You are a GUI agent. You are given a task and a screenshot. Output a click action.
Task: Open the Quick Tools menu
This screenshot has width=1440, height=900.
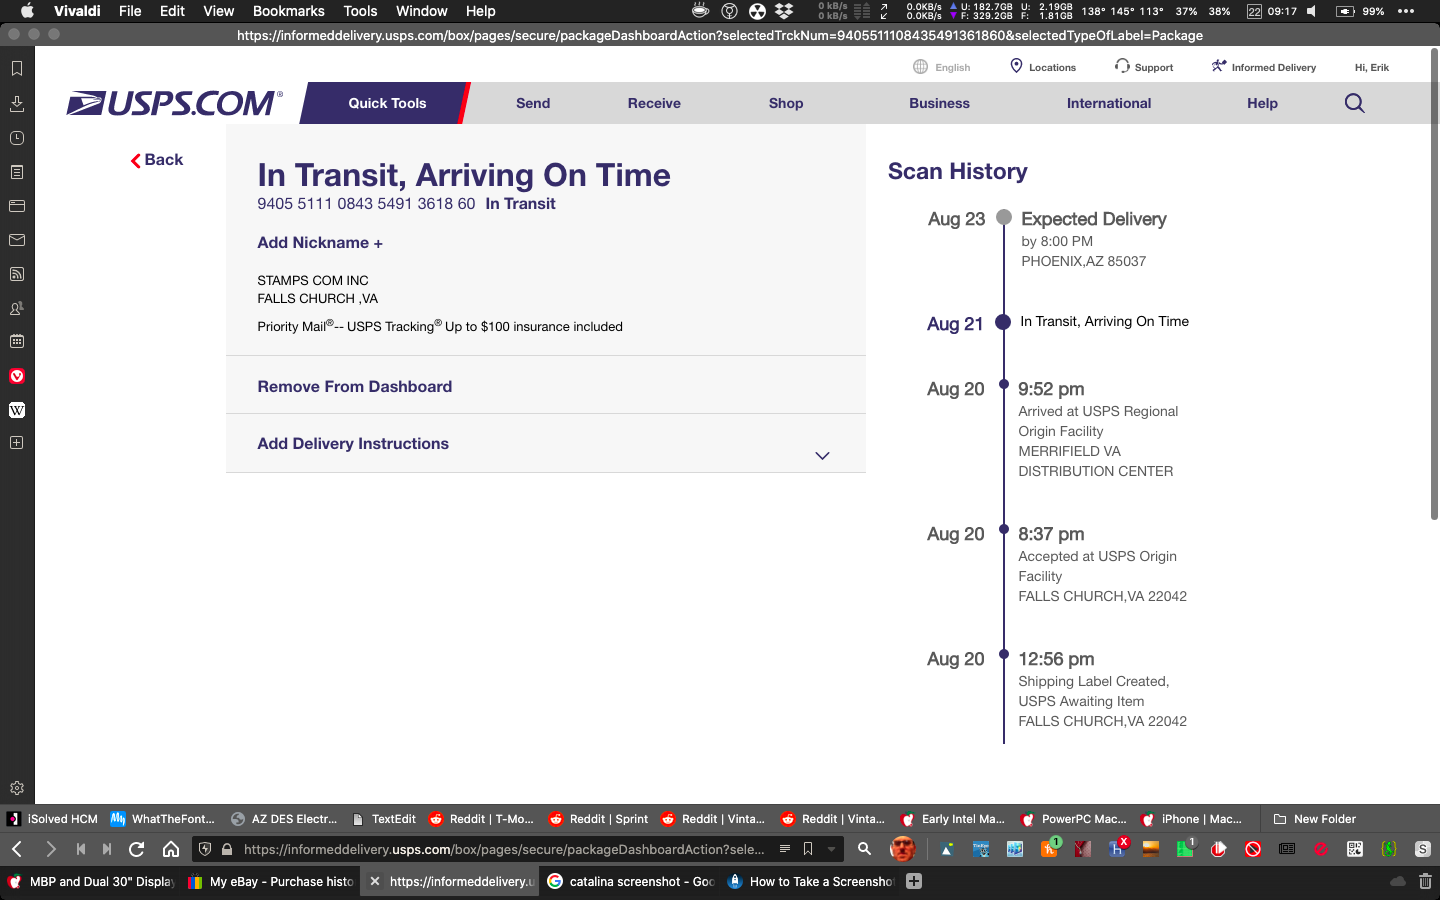point(387,103)
